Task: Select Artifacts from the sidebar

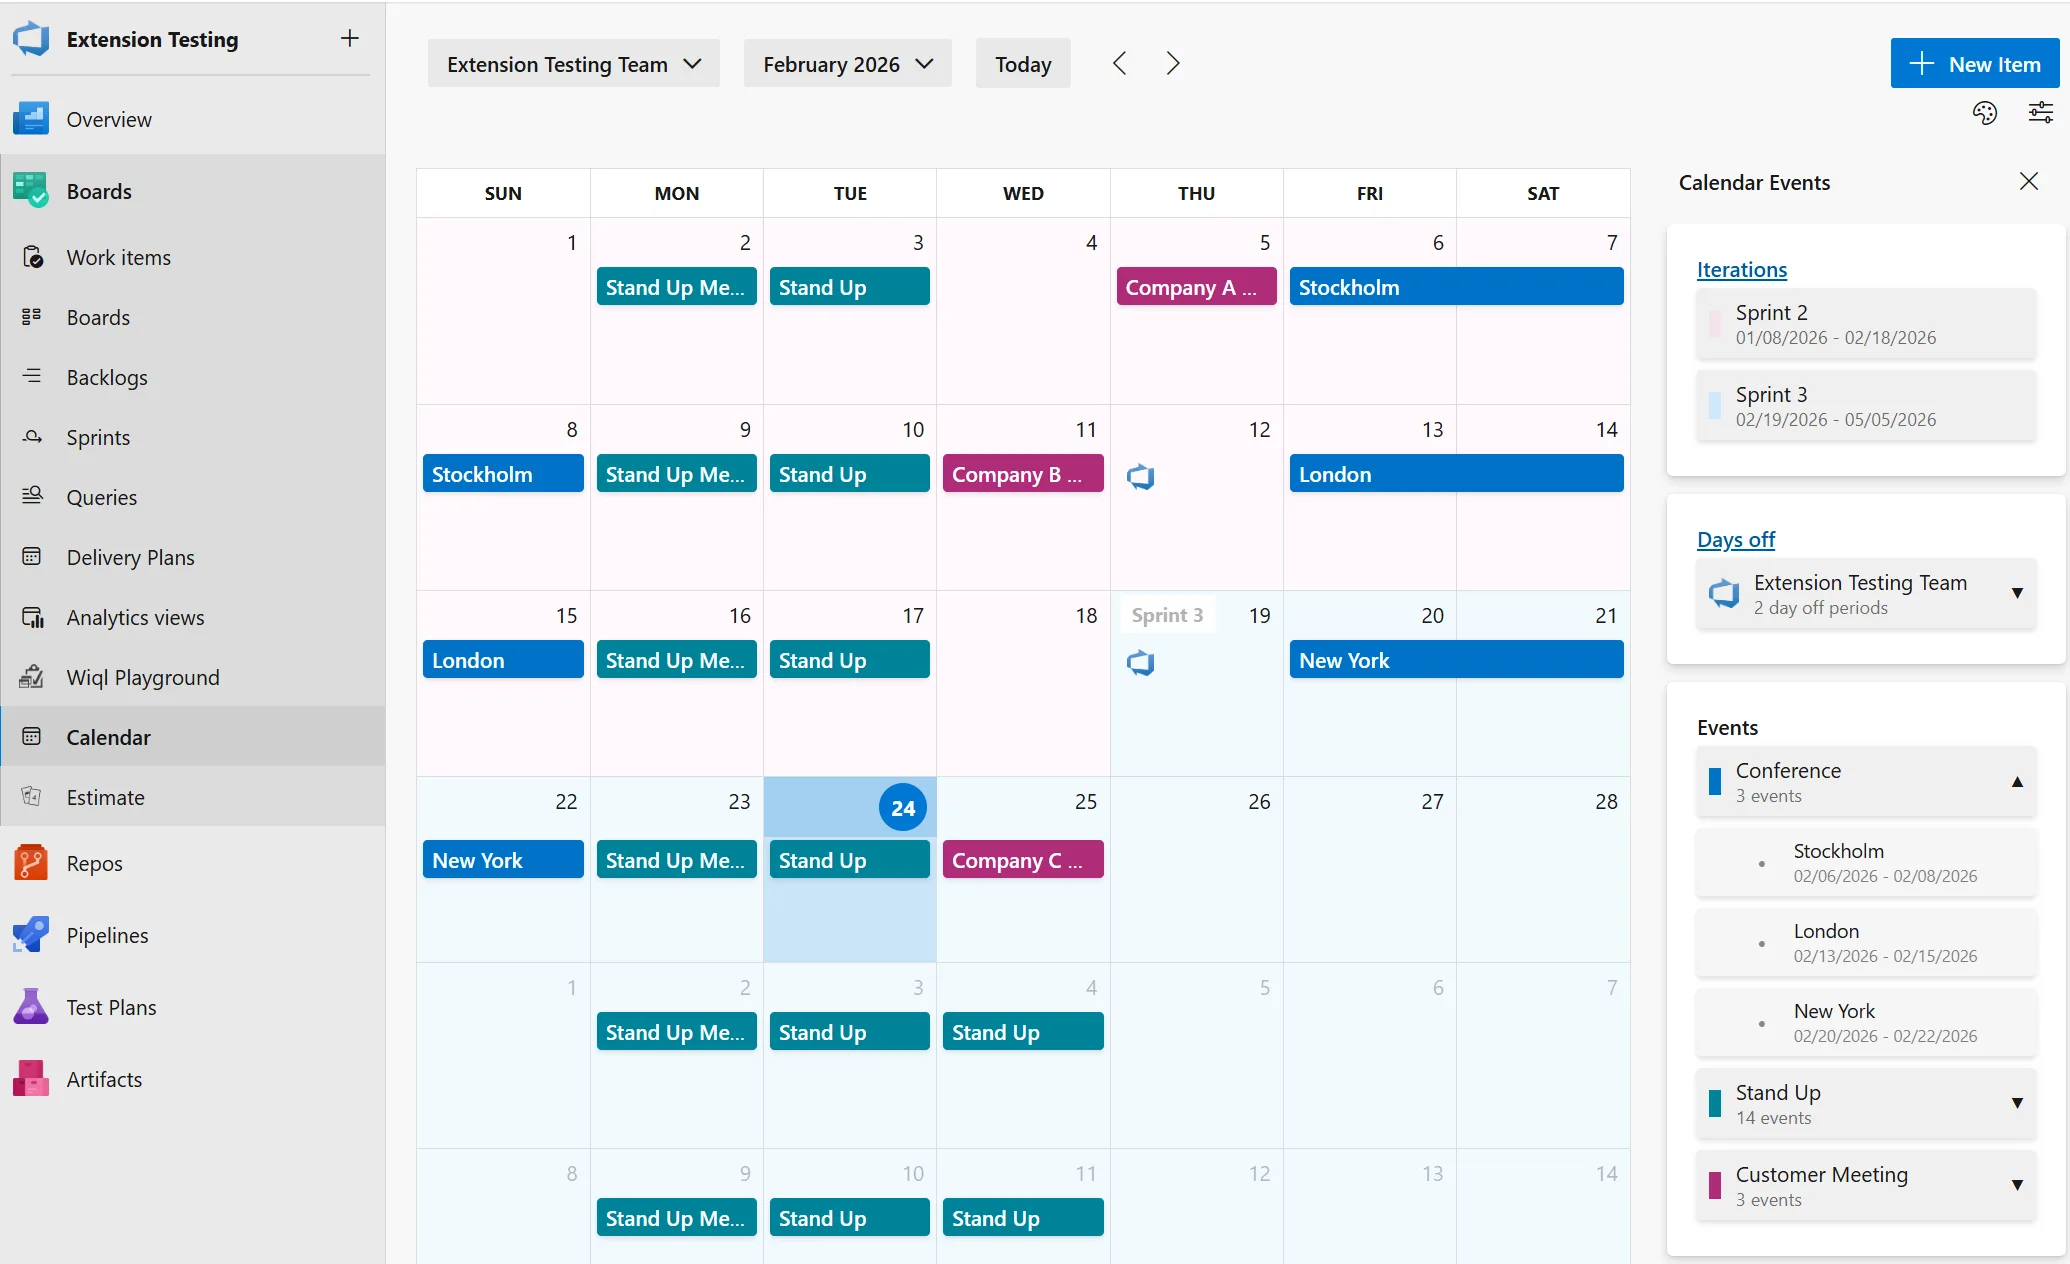Action: pyautogui.click(x=104, y=1079)
